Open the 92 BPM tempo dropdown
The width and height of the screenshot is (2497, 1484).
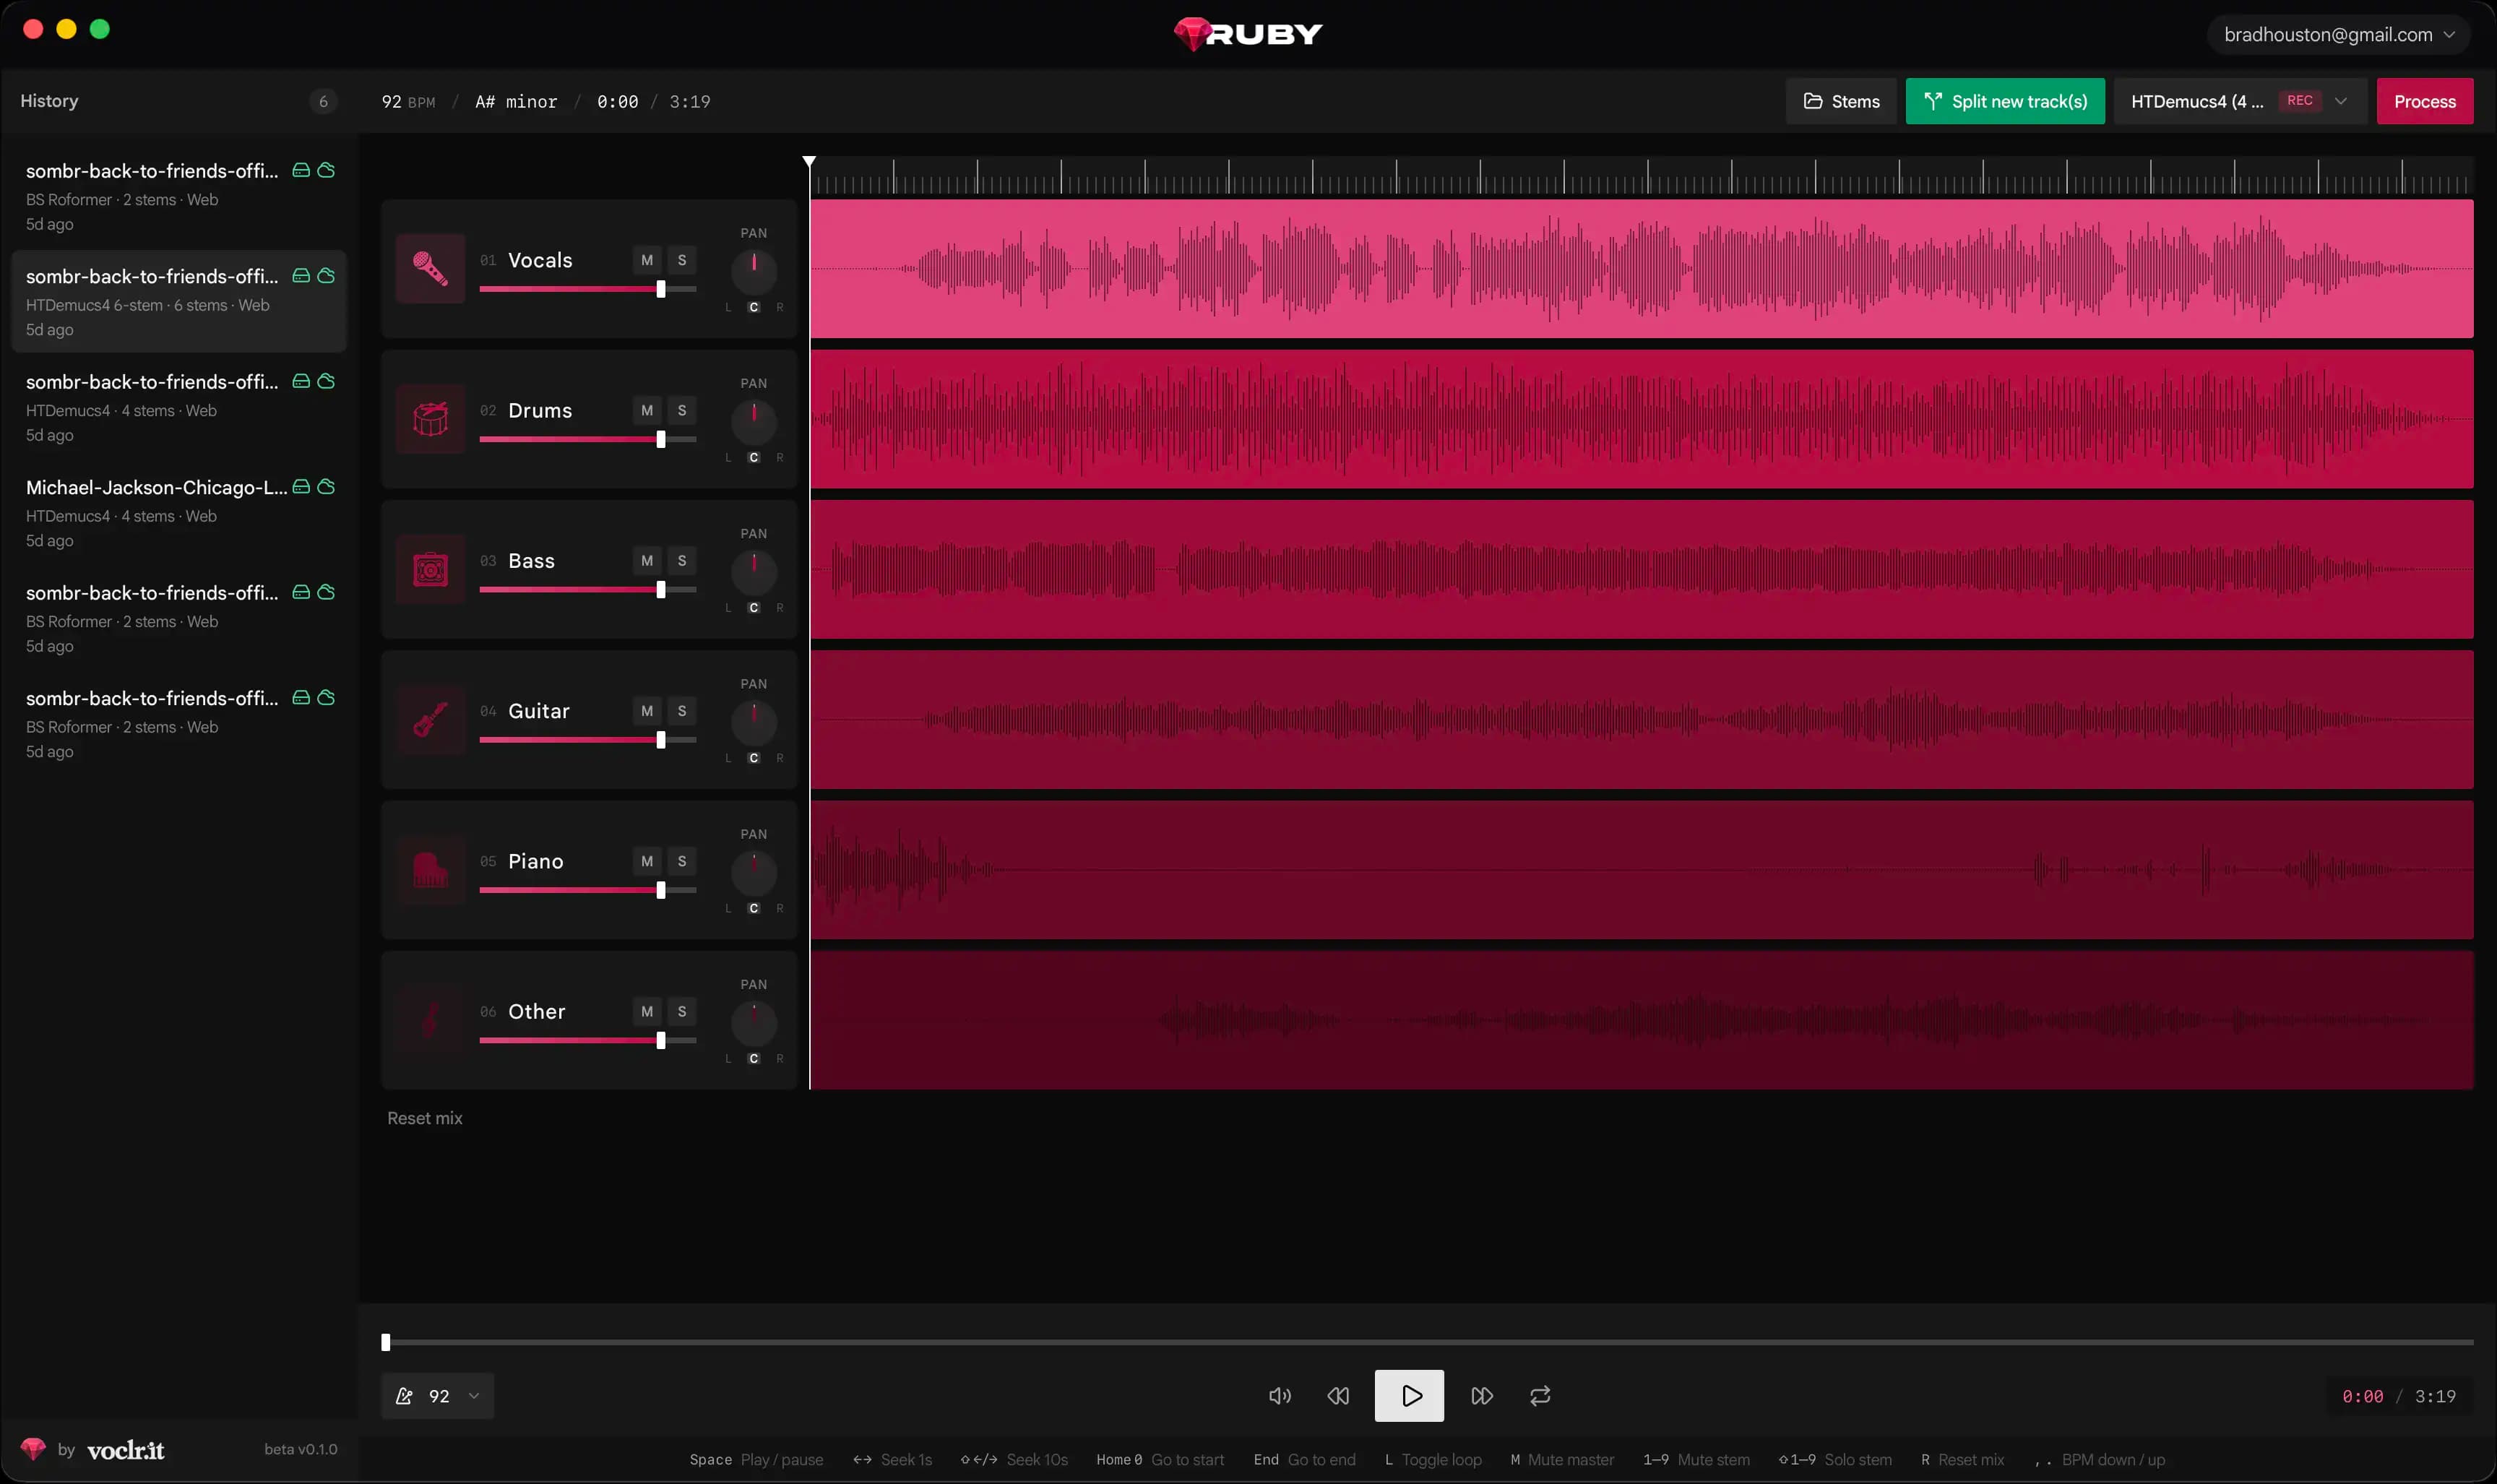coord(438,1396)
